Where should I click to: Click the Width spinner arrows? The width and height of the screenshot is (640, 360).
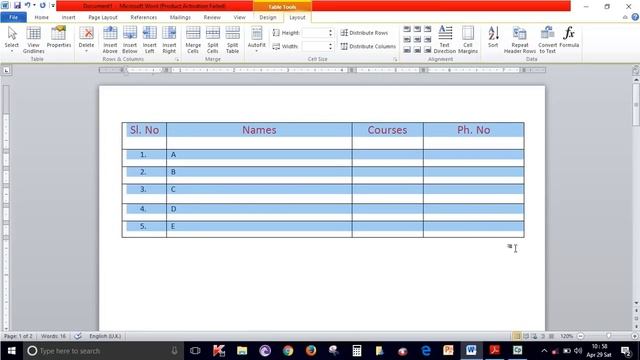pos(330,47)
